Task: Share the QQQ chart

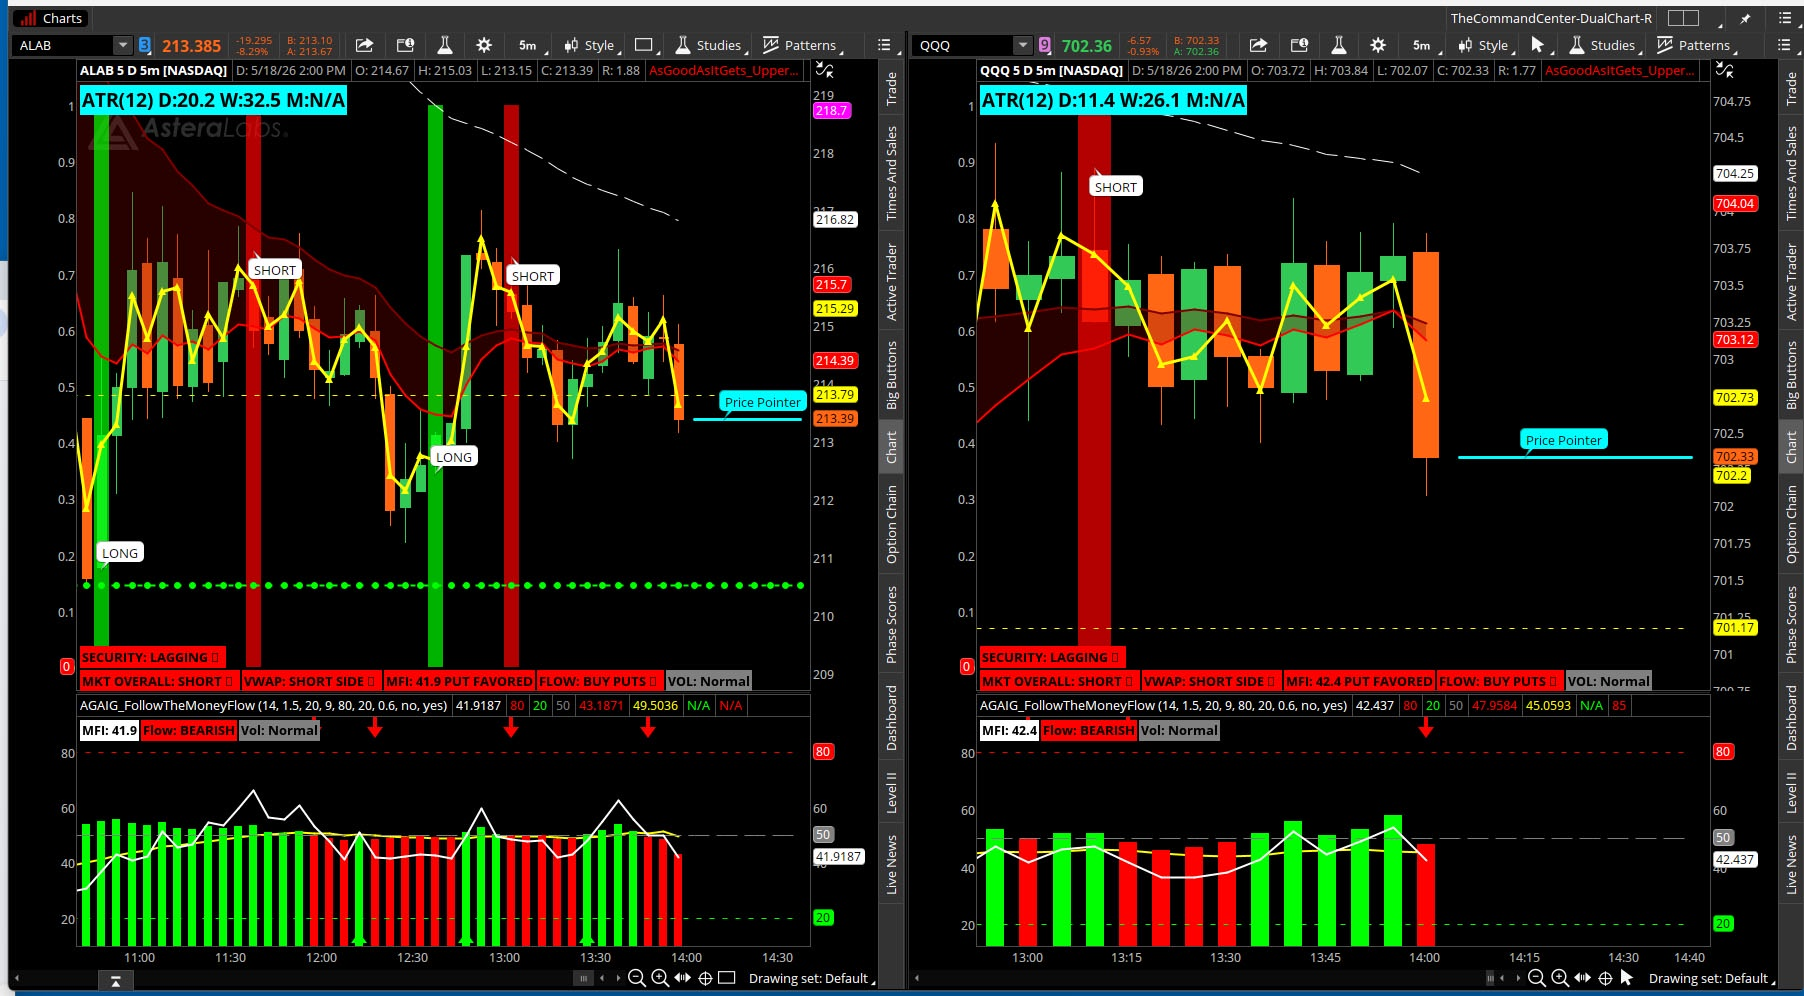Action: pyautogui.click(x=1259, y=45)
